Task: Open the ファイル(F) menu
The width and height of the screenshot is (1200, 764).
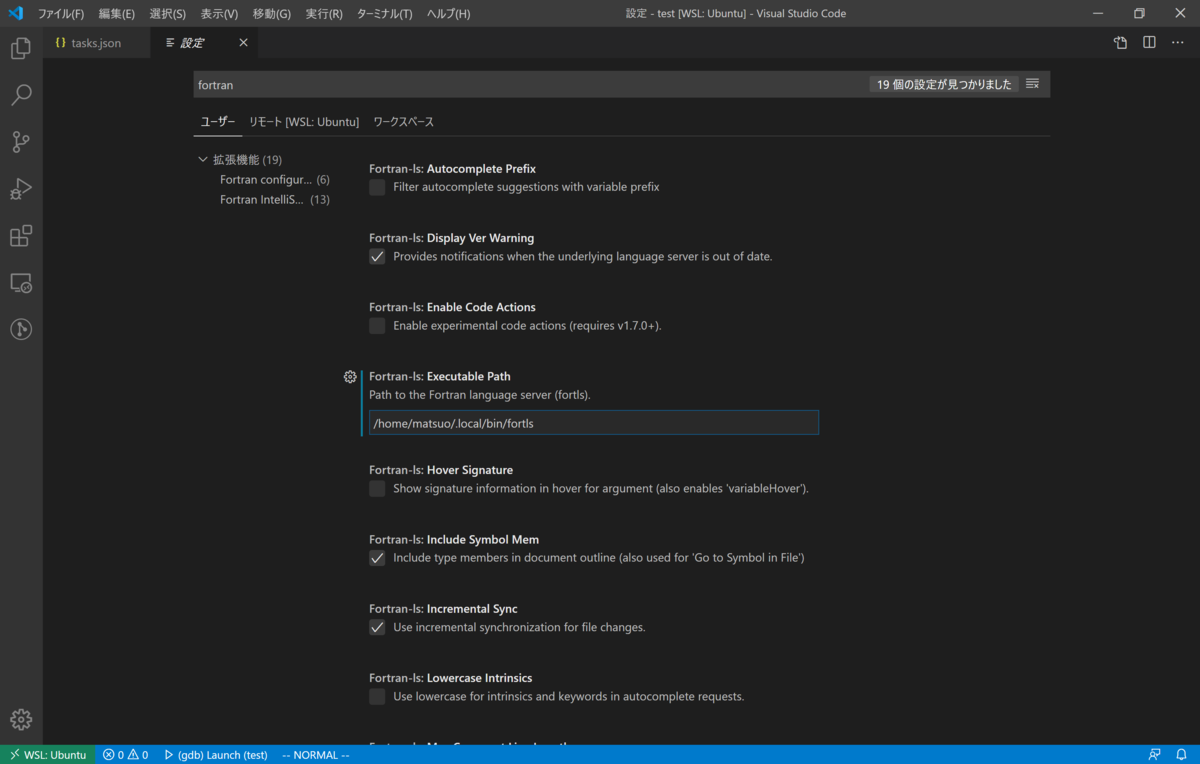Action: [x=61, y=14]
